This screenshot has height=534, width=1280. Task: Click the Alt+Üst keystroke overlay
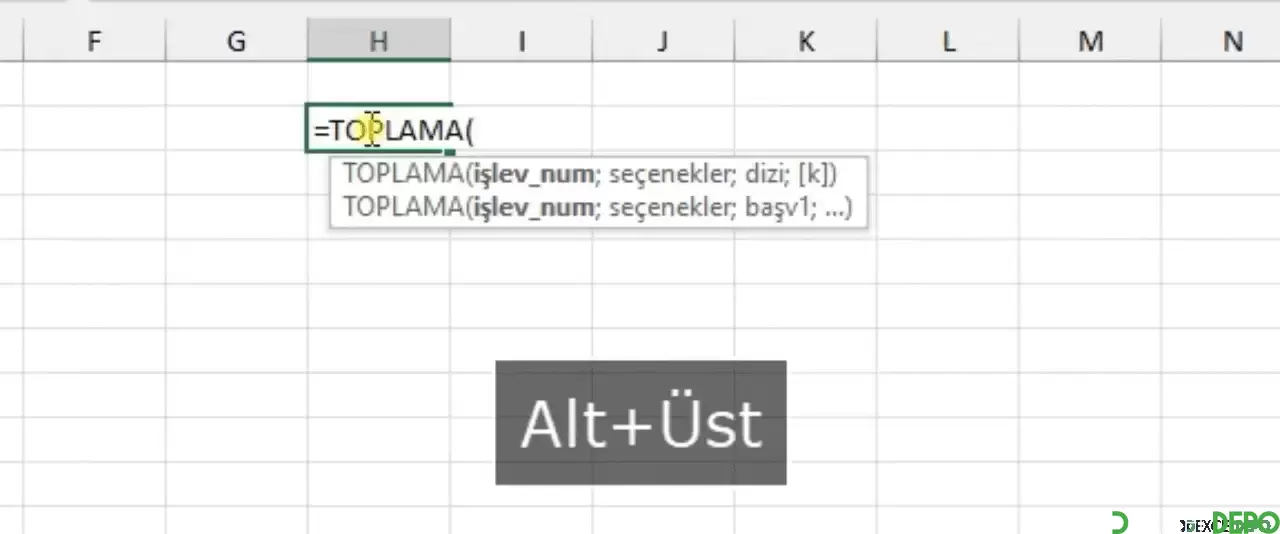tap(641, 423)
